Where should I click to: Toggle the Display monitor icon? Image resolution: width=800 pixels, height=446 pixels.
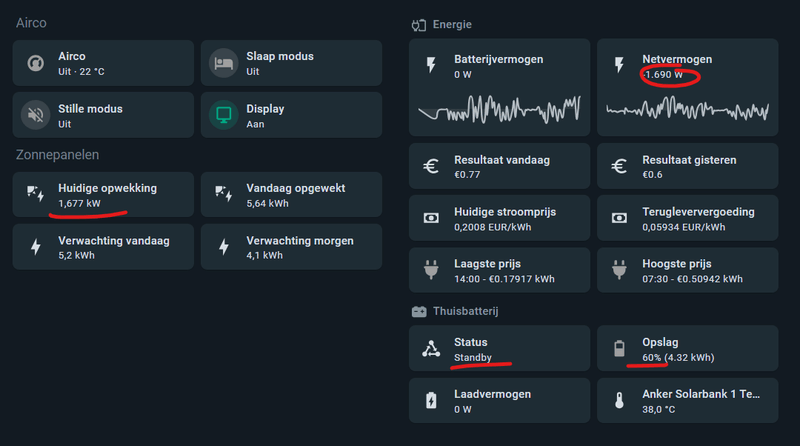pyautogui.click(x=223, y=115)
